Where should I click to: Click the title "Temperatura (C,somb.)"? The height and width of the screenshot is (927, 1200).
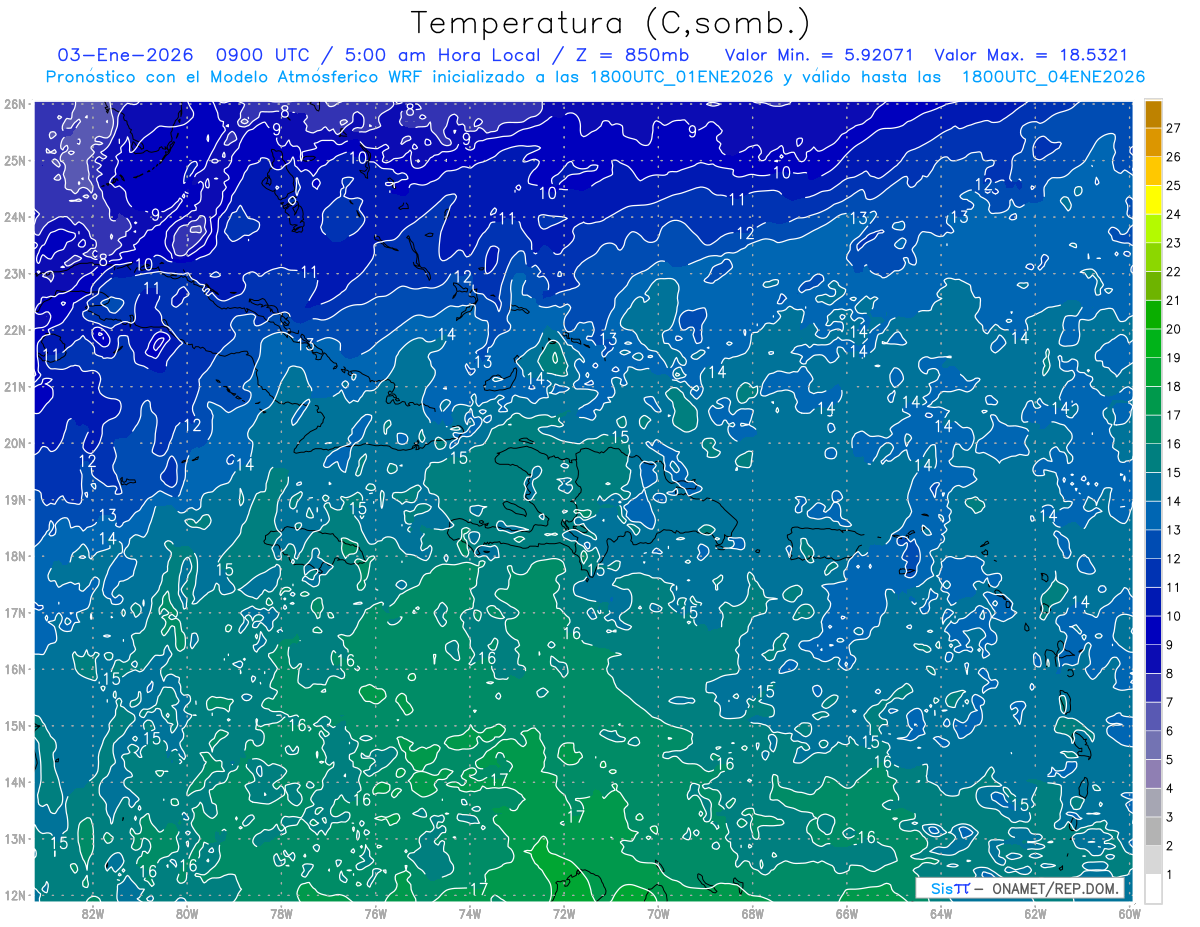pos(610,23)
